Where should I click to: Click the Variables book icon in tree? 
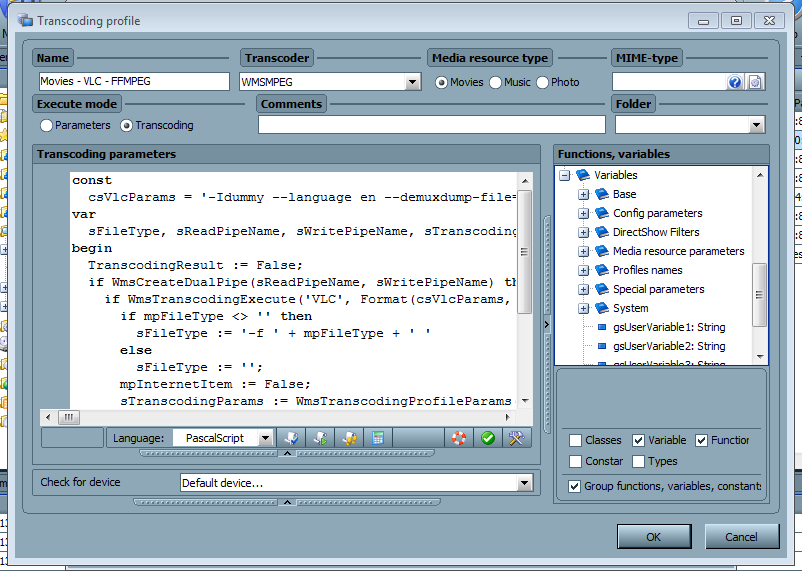[x=583, y=175]
